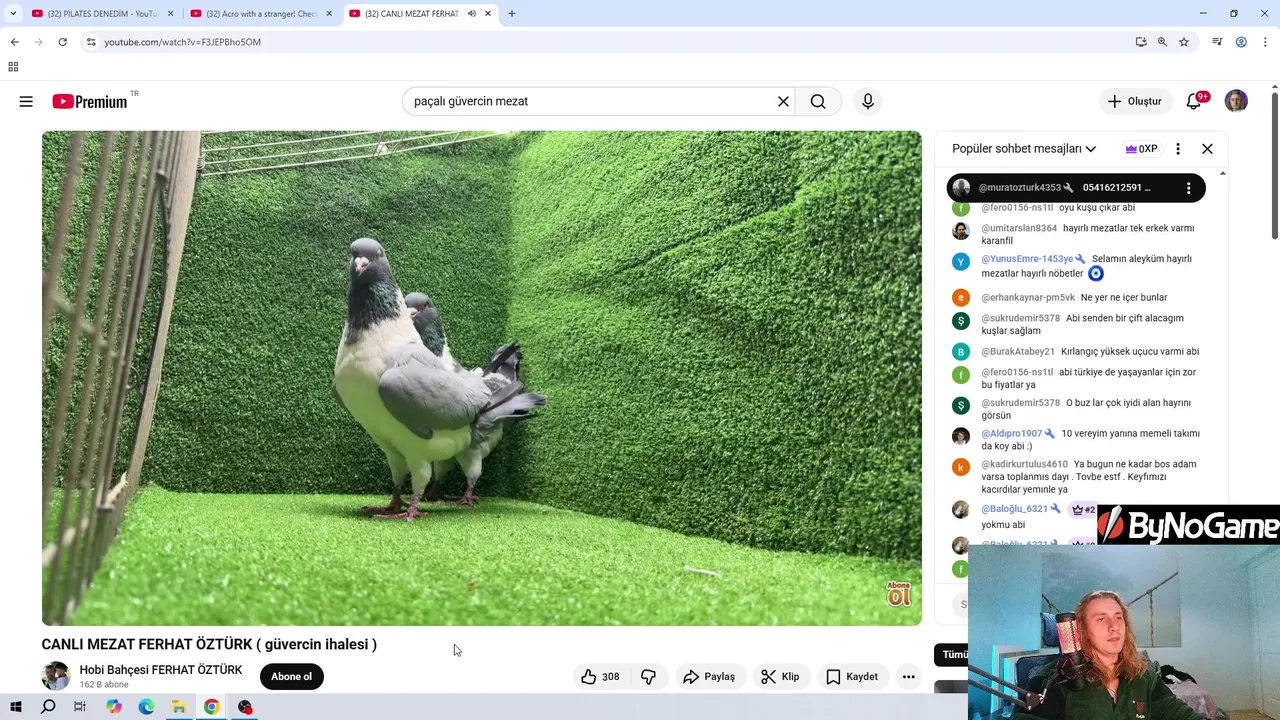The height and width of the screenshot is (720, 1280).
Task: Open Chrome three-dot menu
Action: (1266, 42)
